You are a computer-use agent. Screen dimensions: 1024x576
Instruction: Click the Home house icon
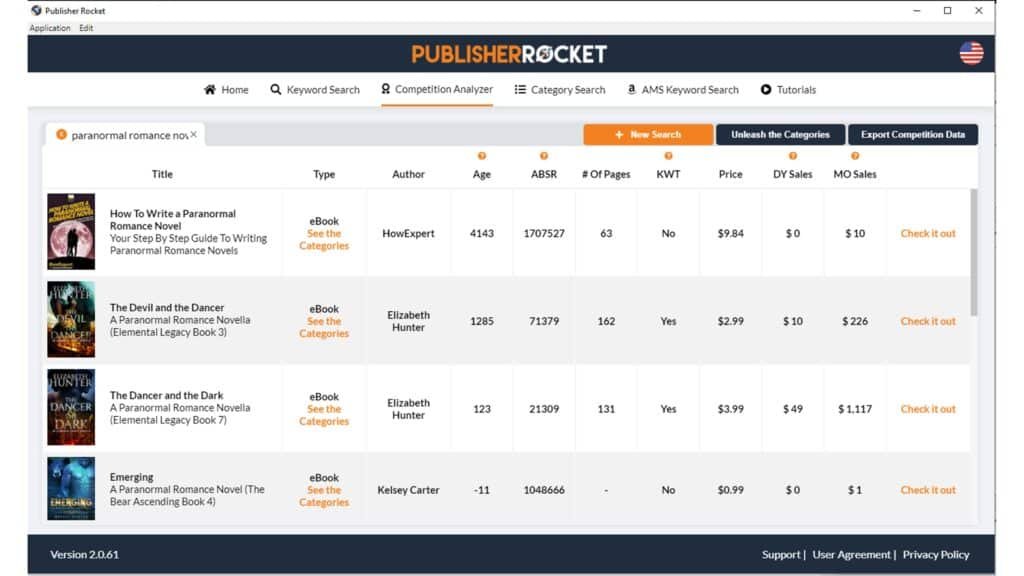tap(210, 89)
